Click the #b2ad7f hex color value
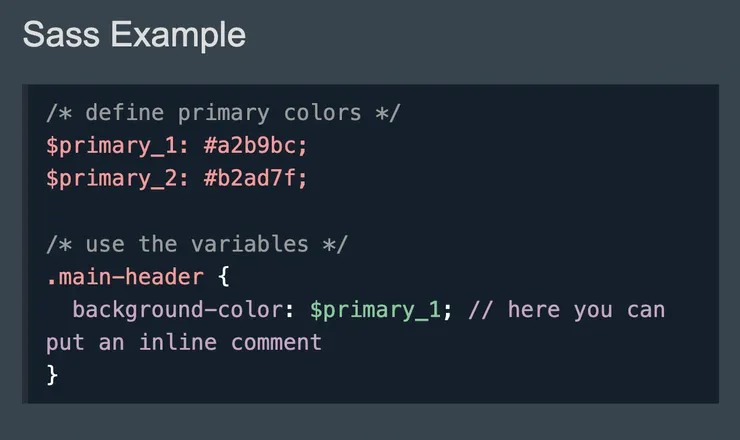This screenshot has height=440, width=740. (256, 178)
